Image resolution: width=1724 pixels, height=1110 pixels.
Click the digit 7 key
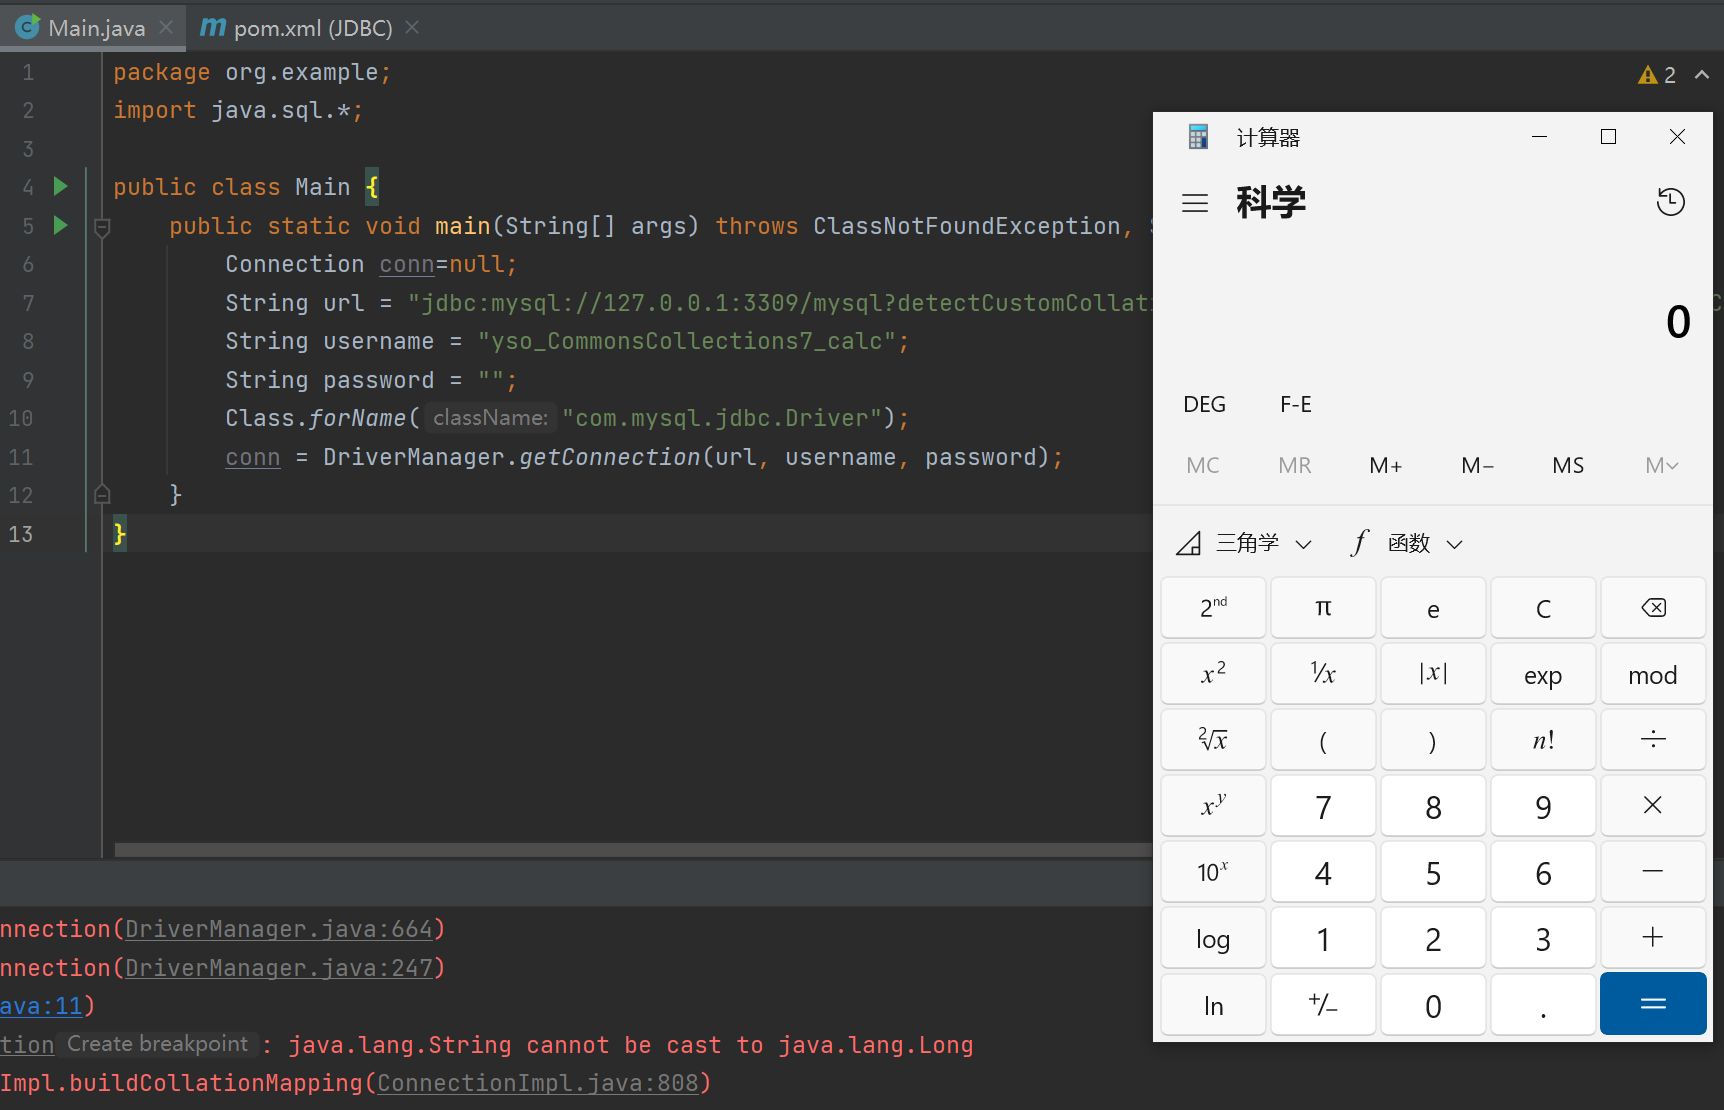click(1323, 806)
